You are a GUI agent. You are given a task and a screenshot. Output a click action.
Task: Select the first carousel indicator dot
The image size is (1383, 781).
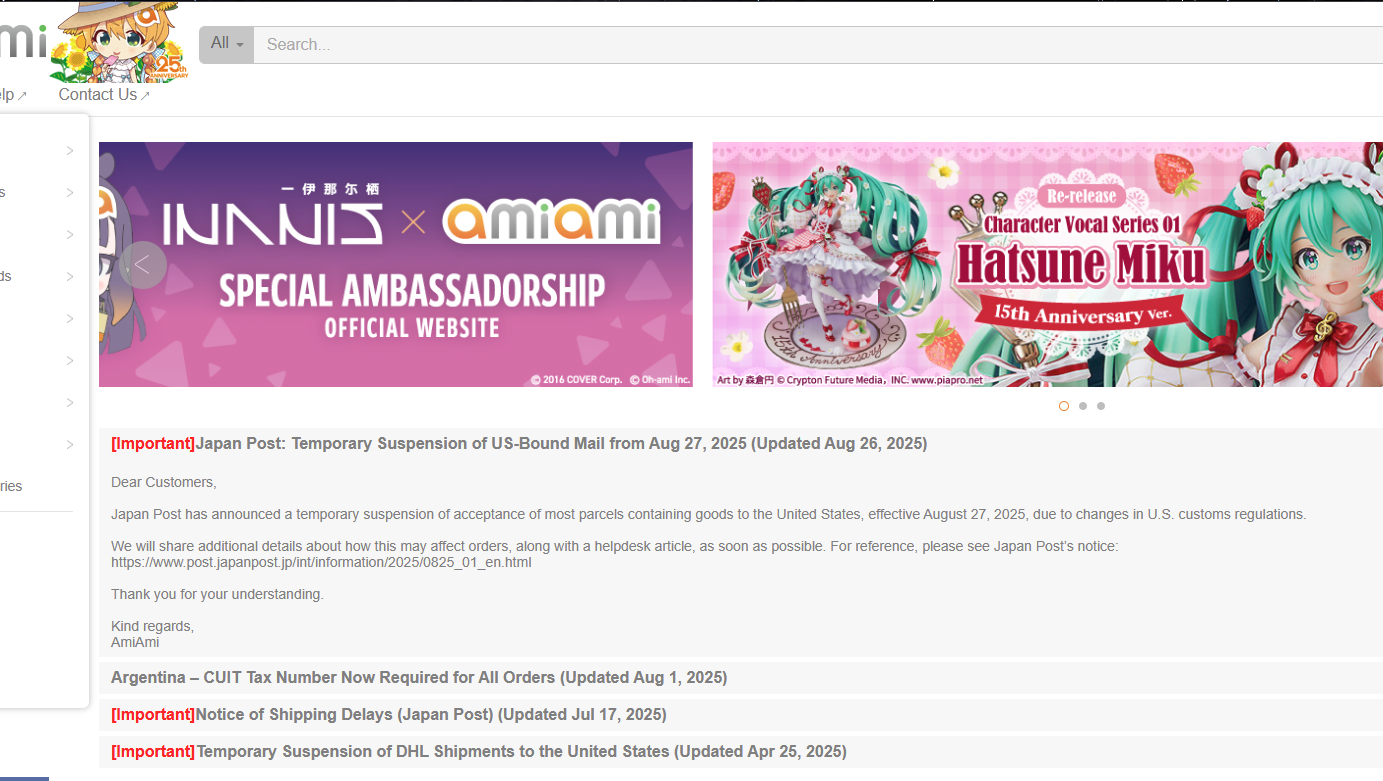tap(1064, 406)
